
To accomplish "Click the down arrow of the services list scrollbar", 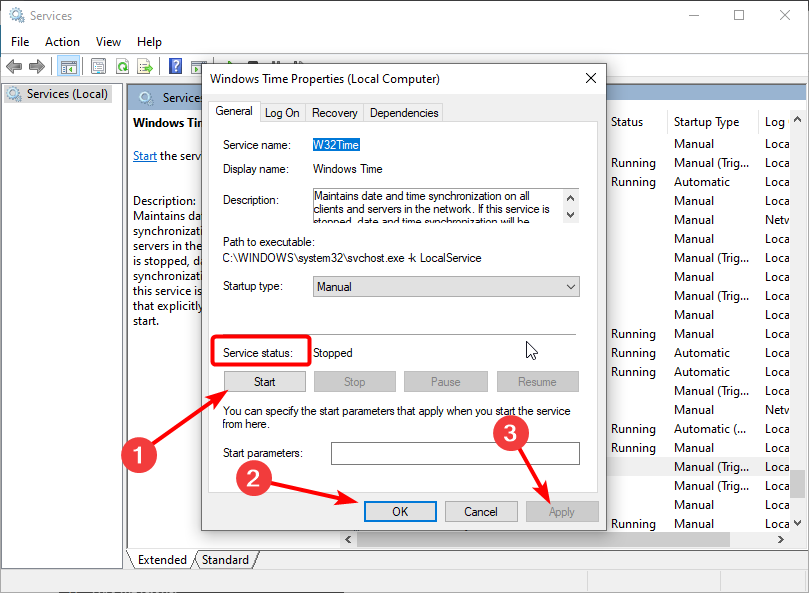I will [797, 523].
